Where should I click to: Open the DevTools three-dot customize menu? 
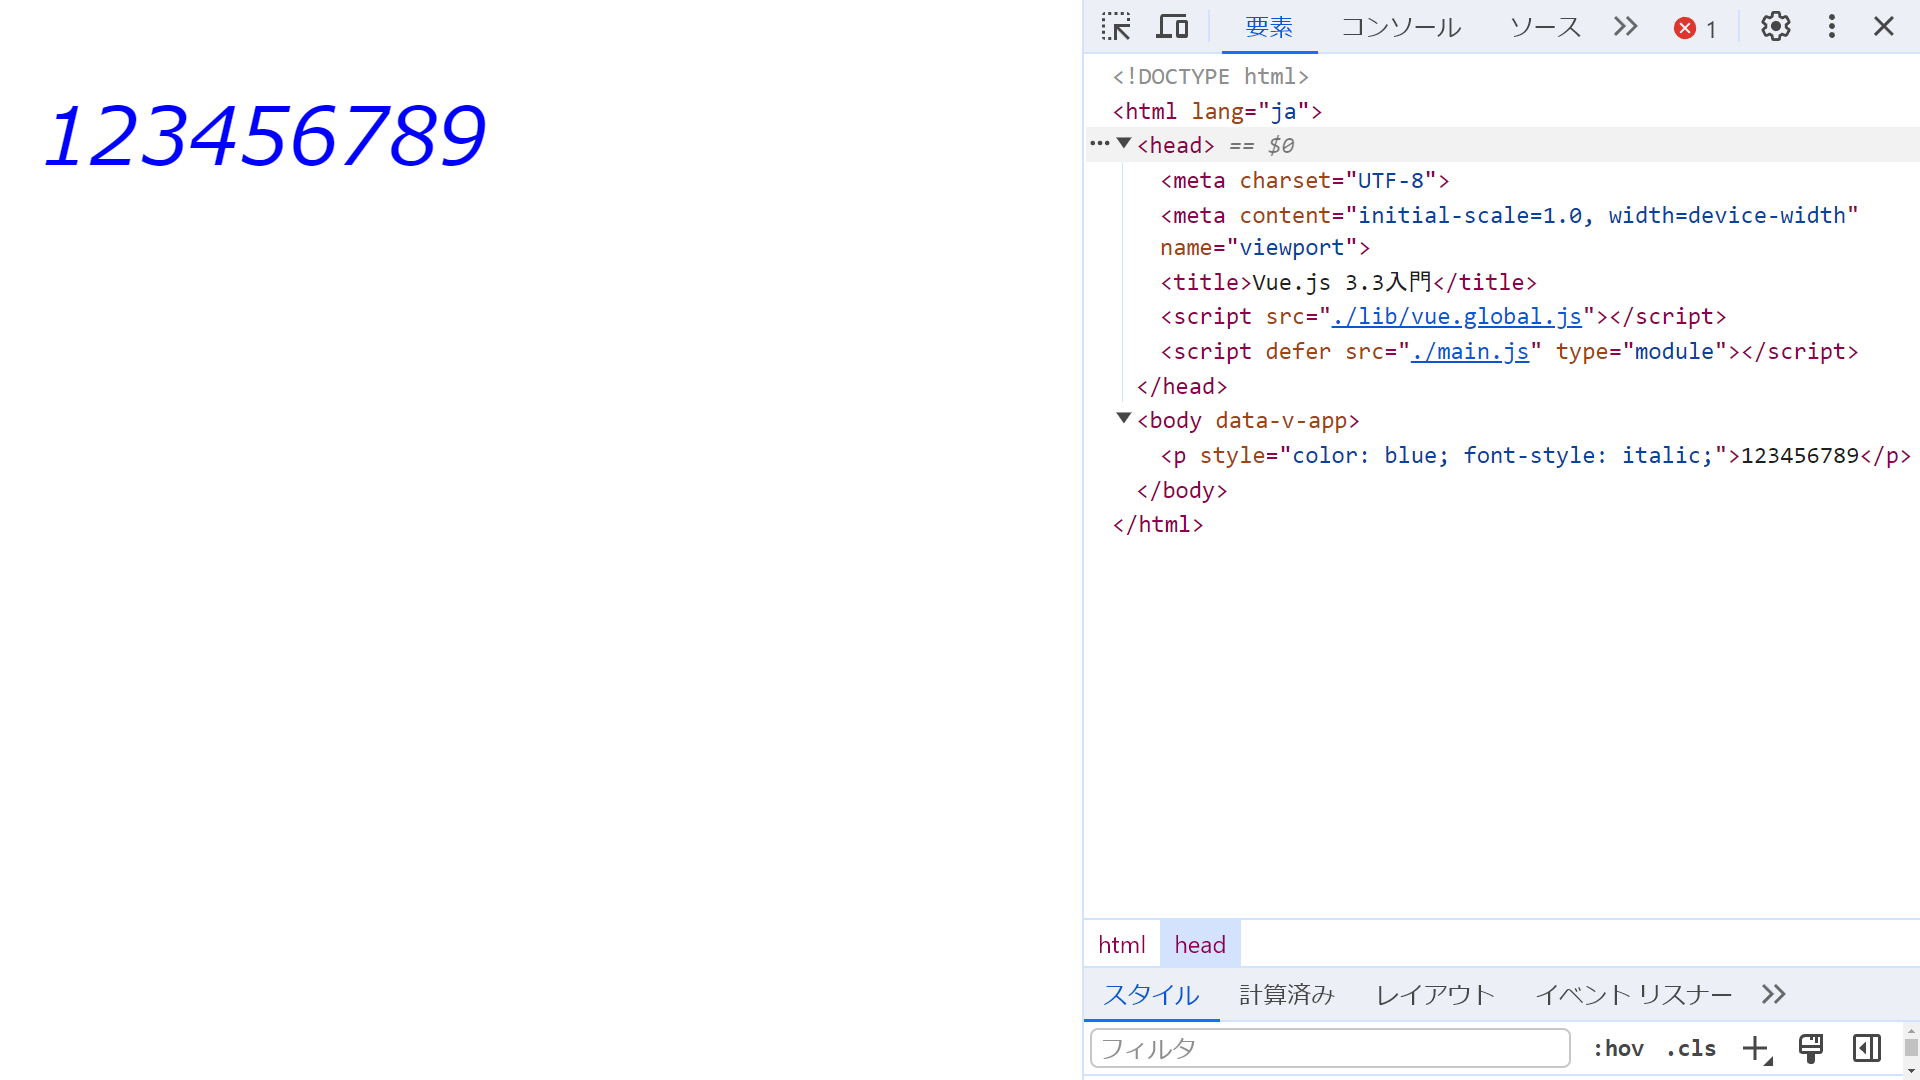click(x=1831, y=27)
